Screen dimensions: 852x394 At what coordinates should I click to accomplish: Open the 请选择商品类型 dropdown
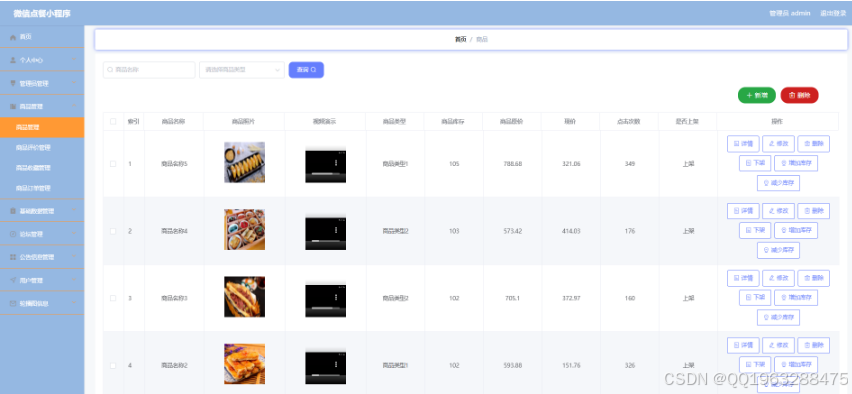tap(242, 70)
